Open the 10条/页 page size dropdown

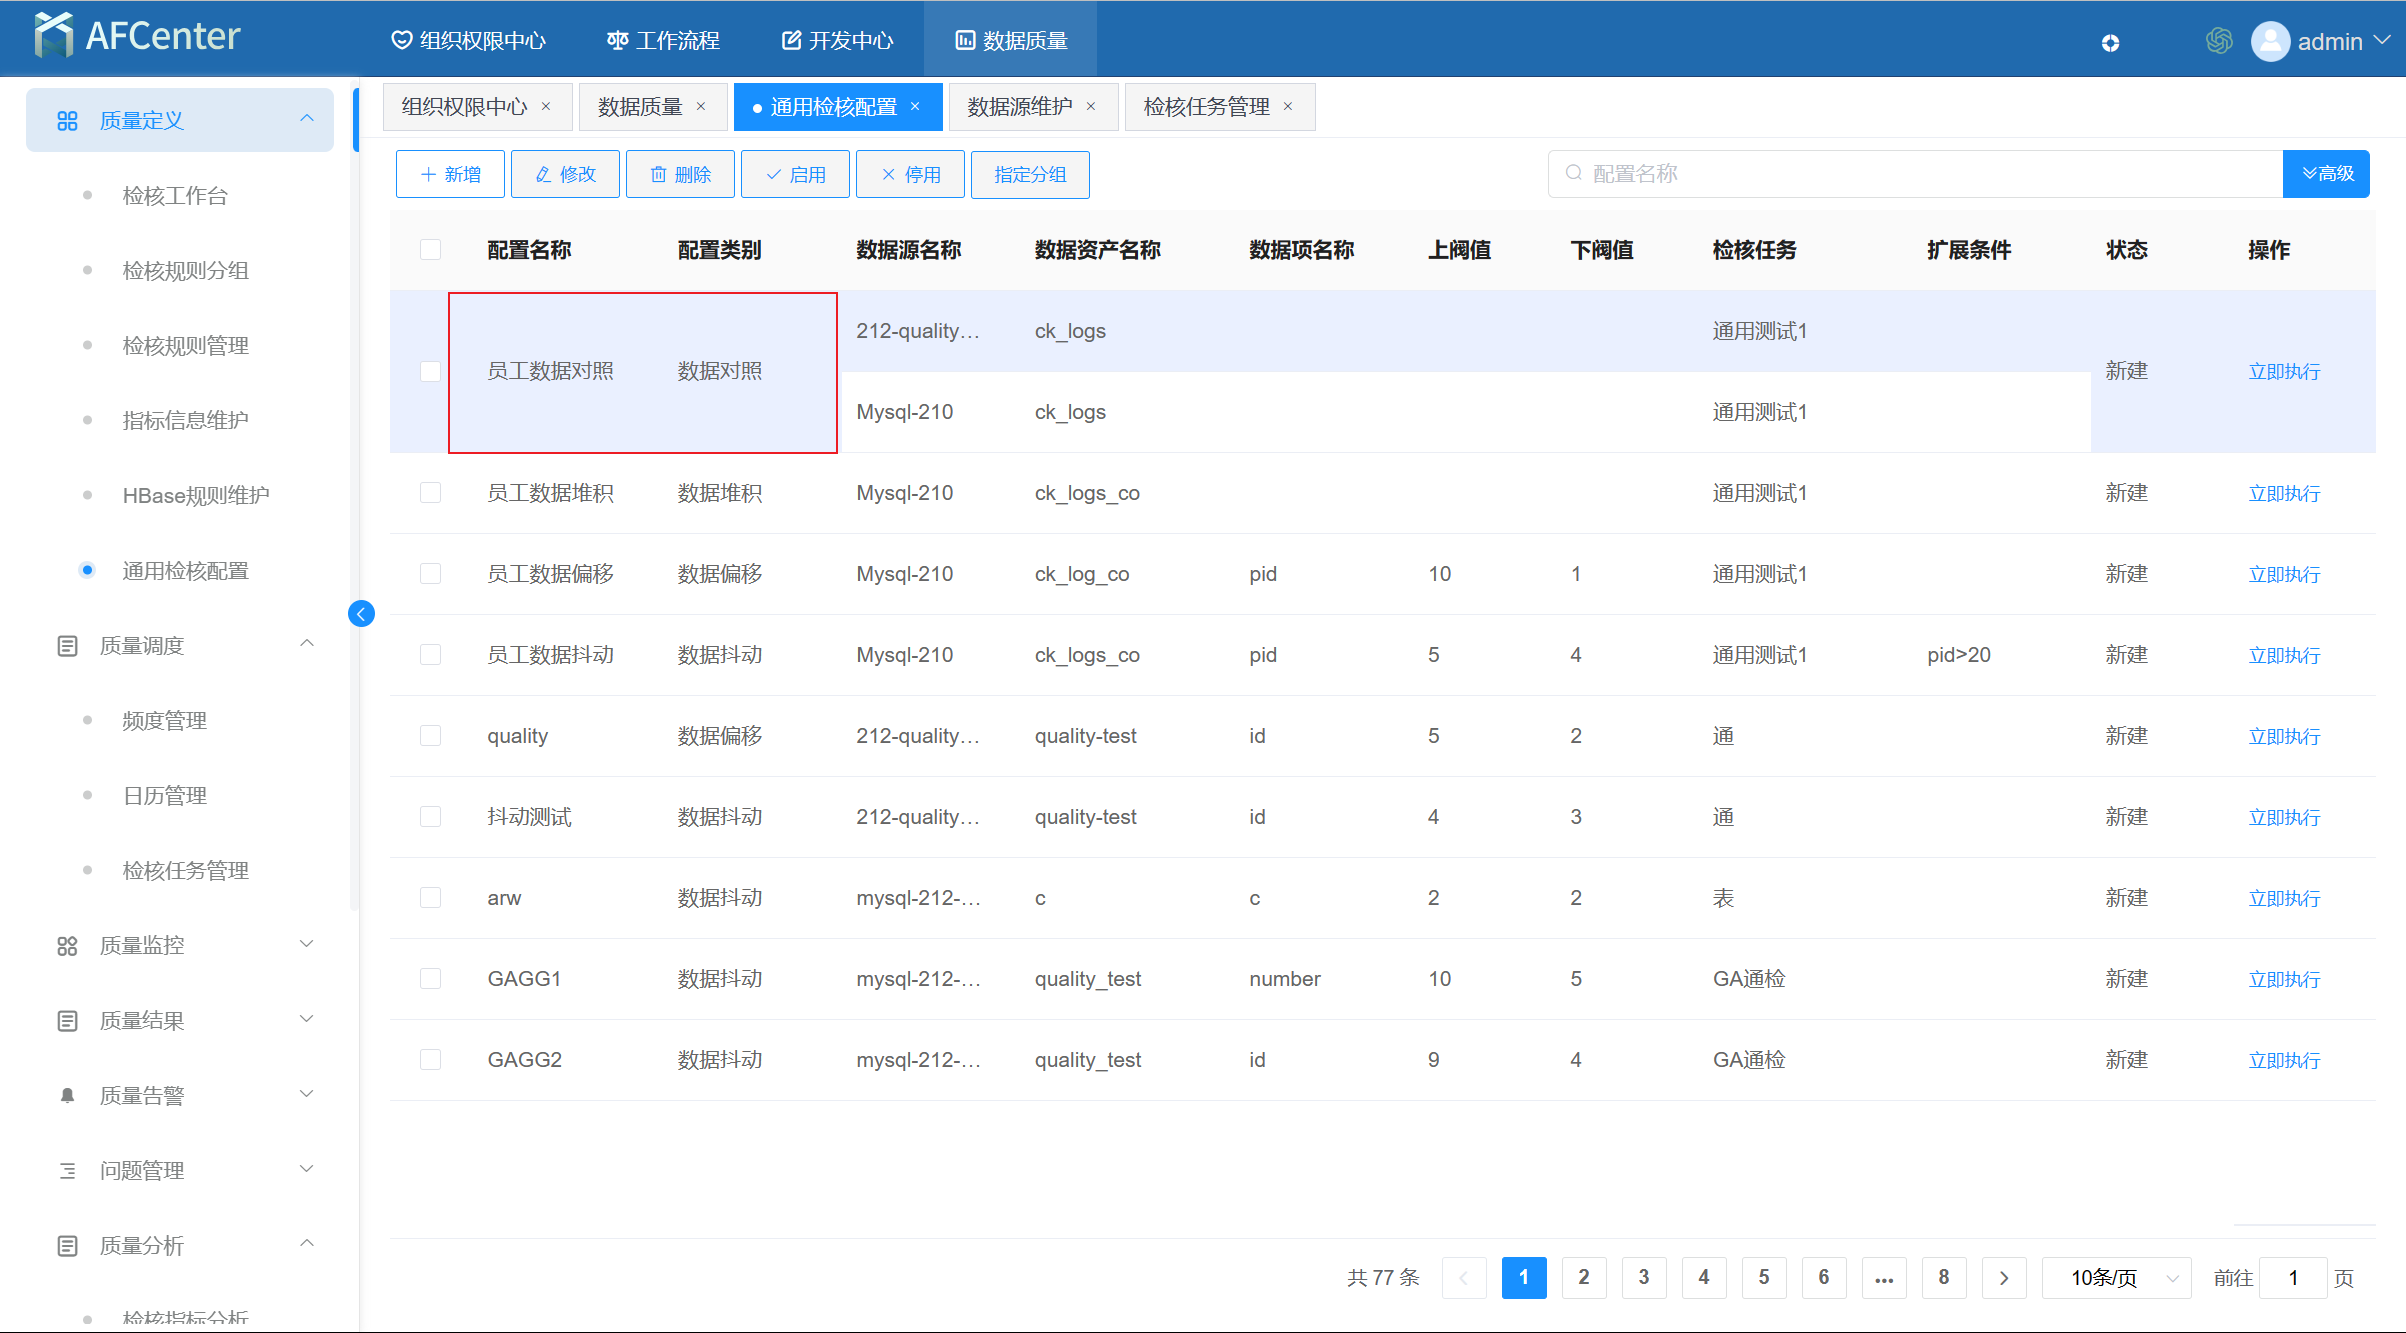click(x=2116, y=1278)
